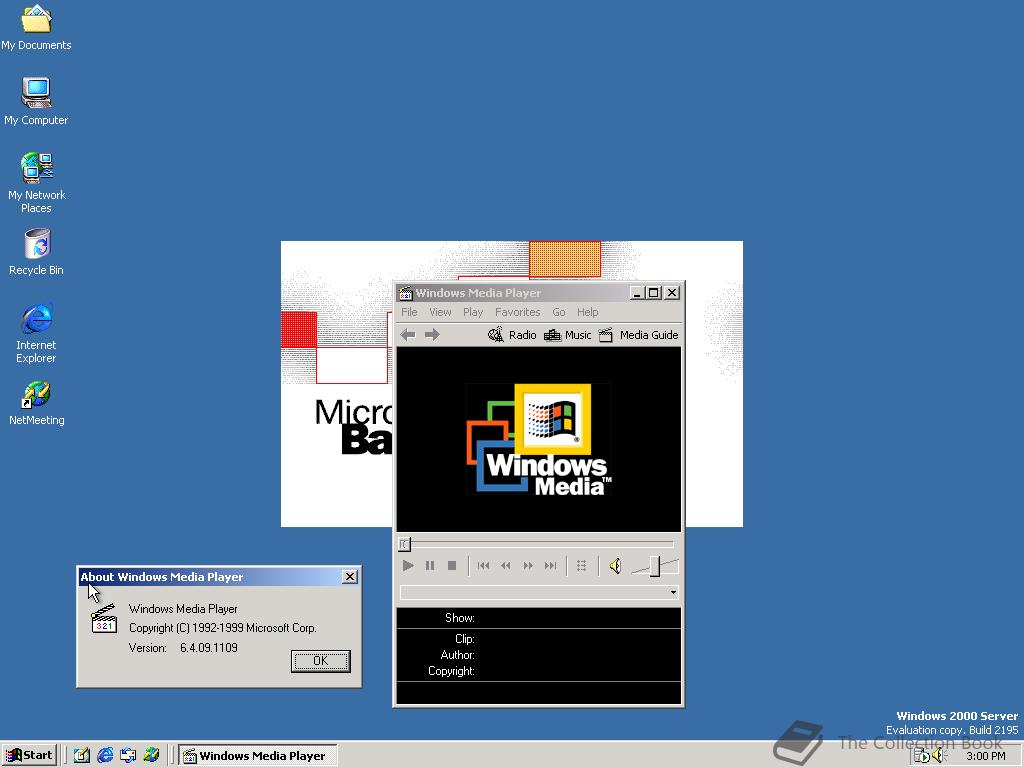This screenshot has height=768, width=1024.
Task: Click the Author: label in info panel
Action: coord(457,654)
